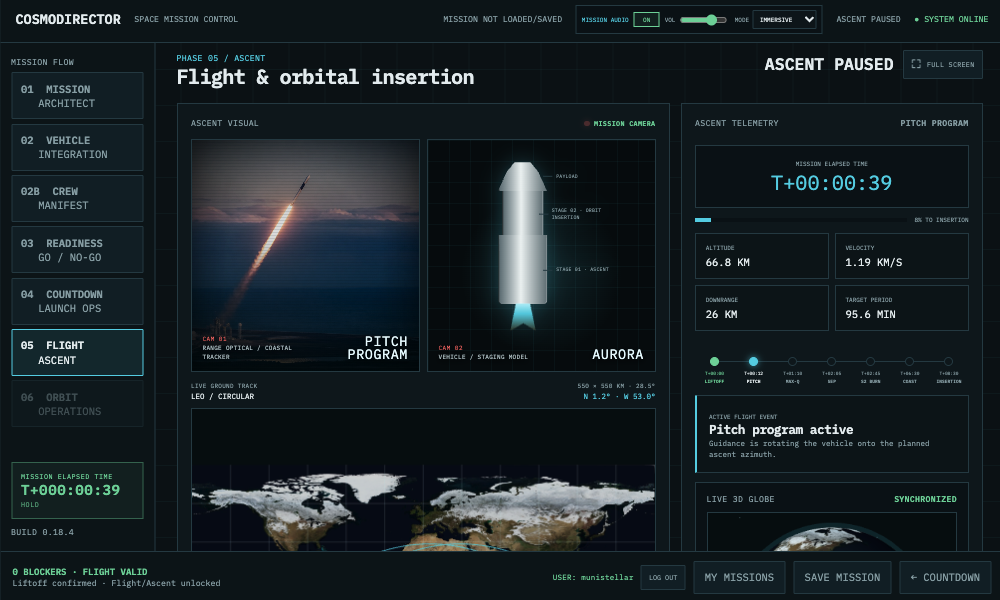
Task: Click the user name munistellar
Action: pyautogui.click(x=607, y=578)
